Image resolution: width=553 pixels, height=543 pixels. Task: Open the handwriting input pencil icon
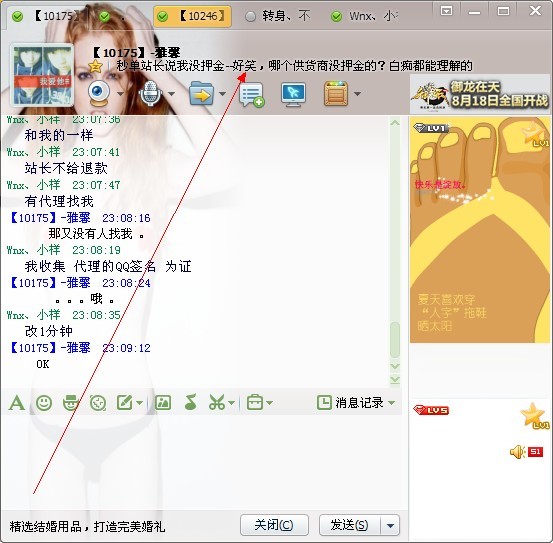point(124,402)
